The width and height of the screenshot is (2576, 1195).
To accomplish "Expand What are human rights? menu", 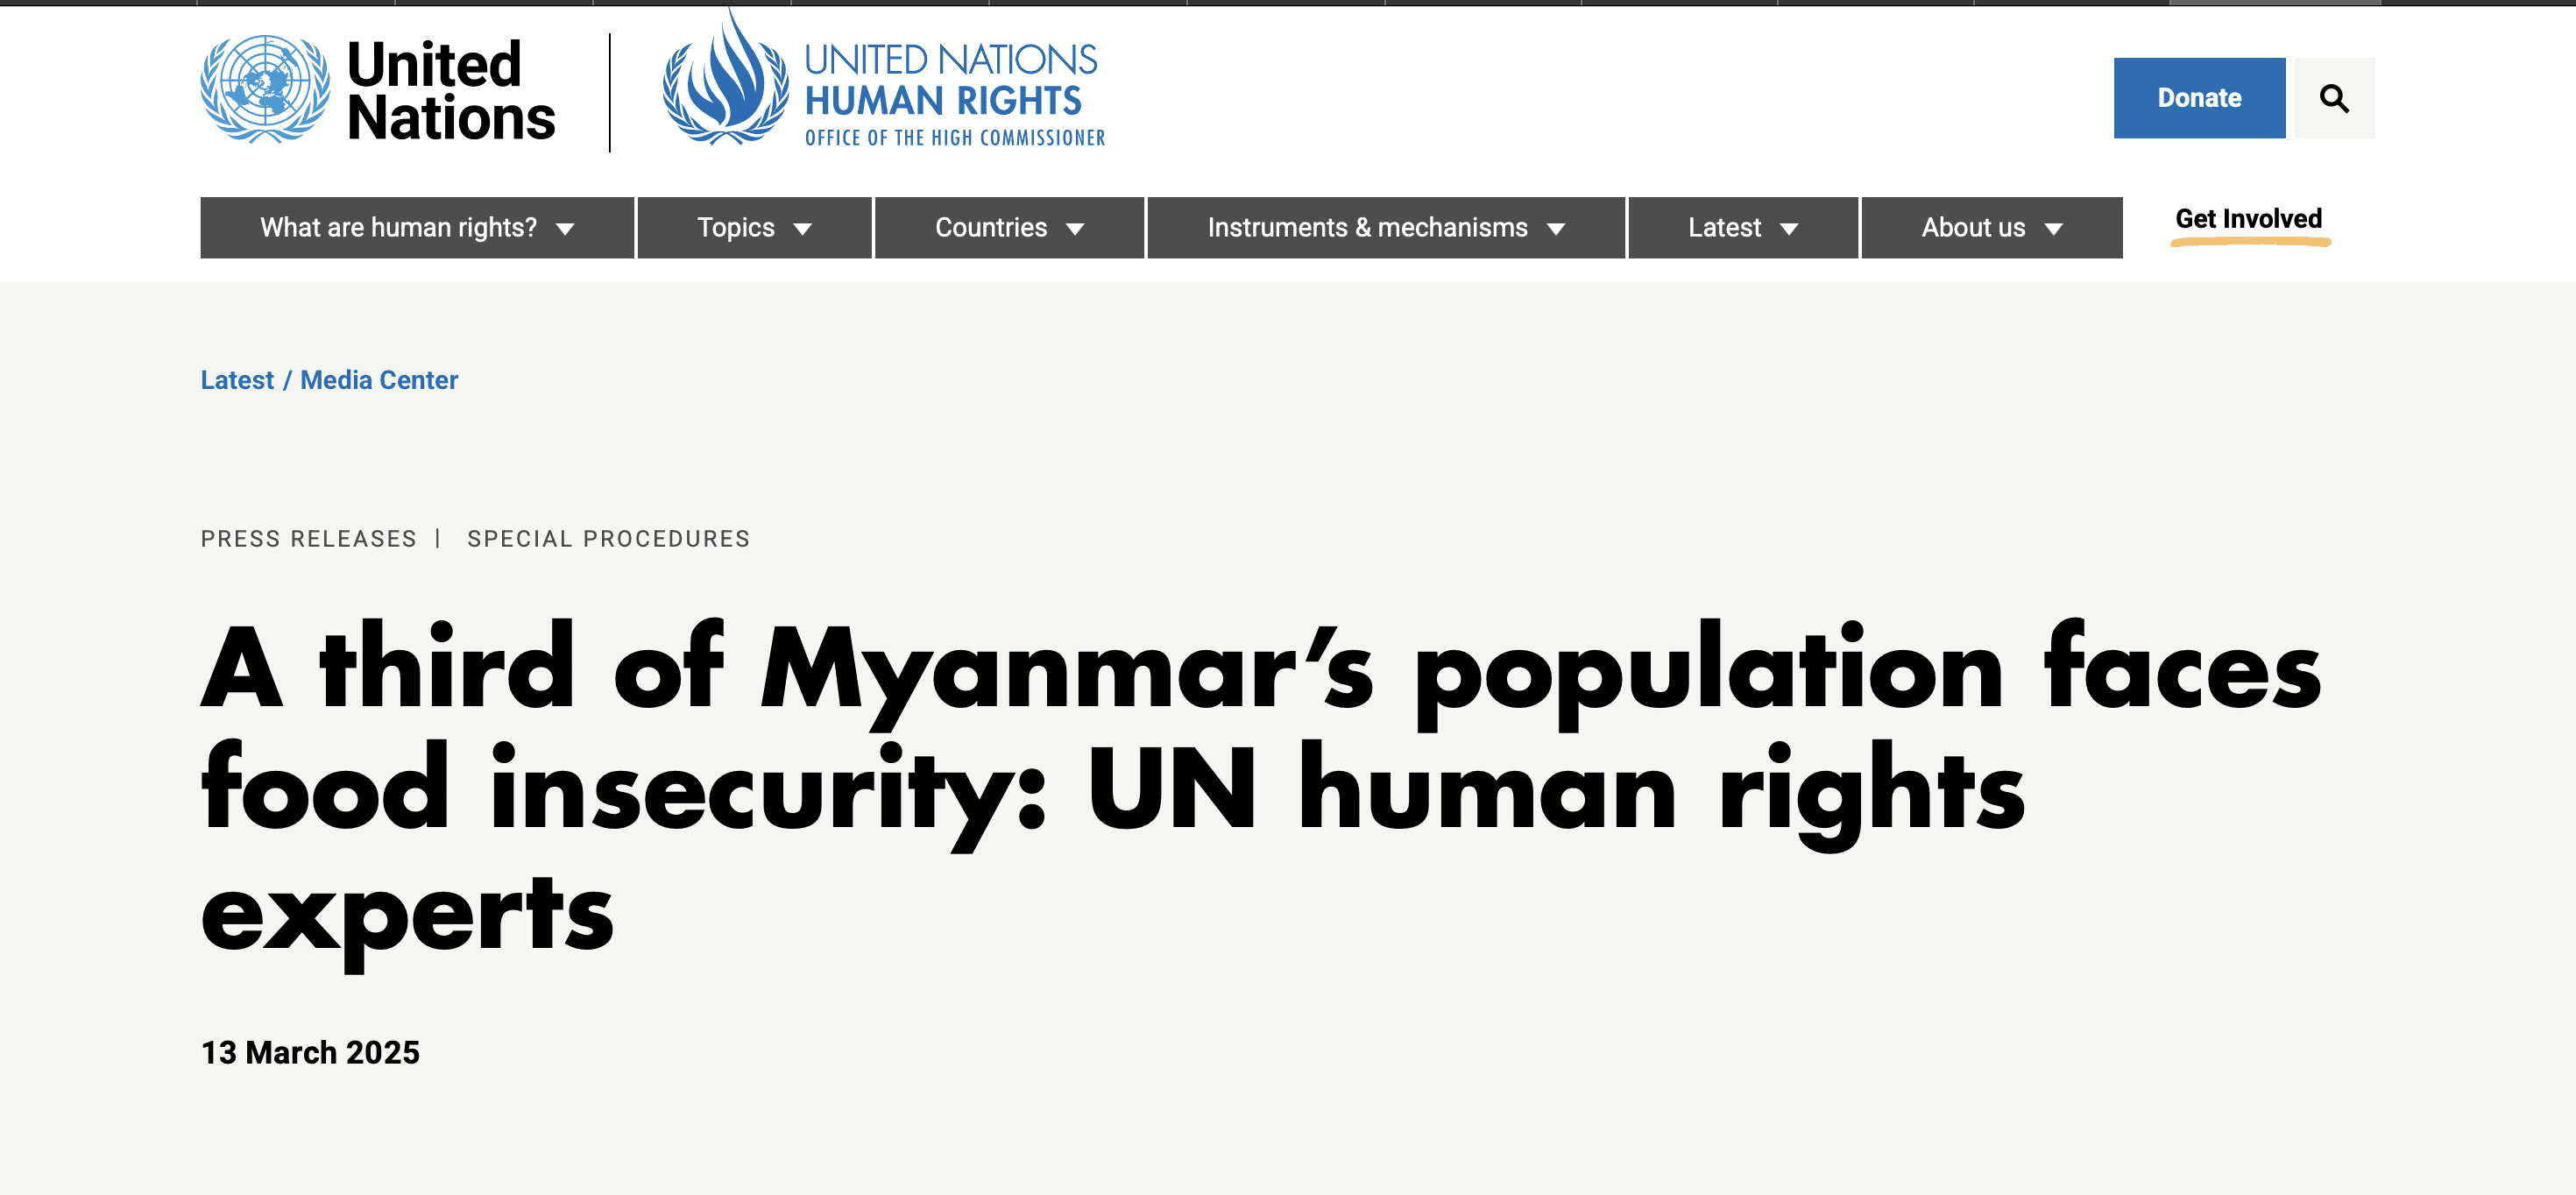I will point(417,228).
